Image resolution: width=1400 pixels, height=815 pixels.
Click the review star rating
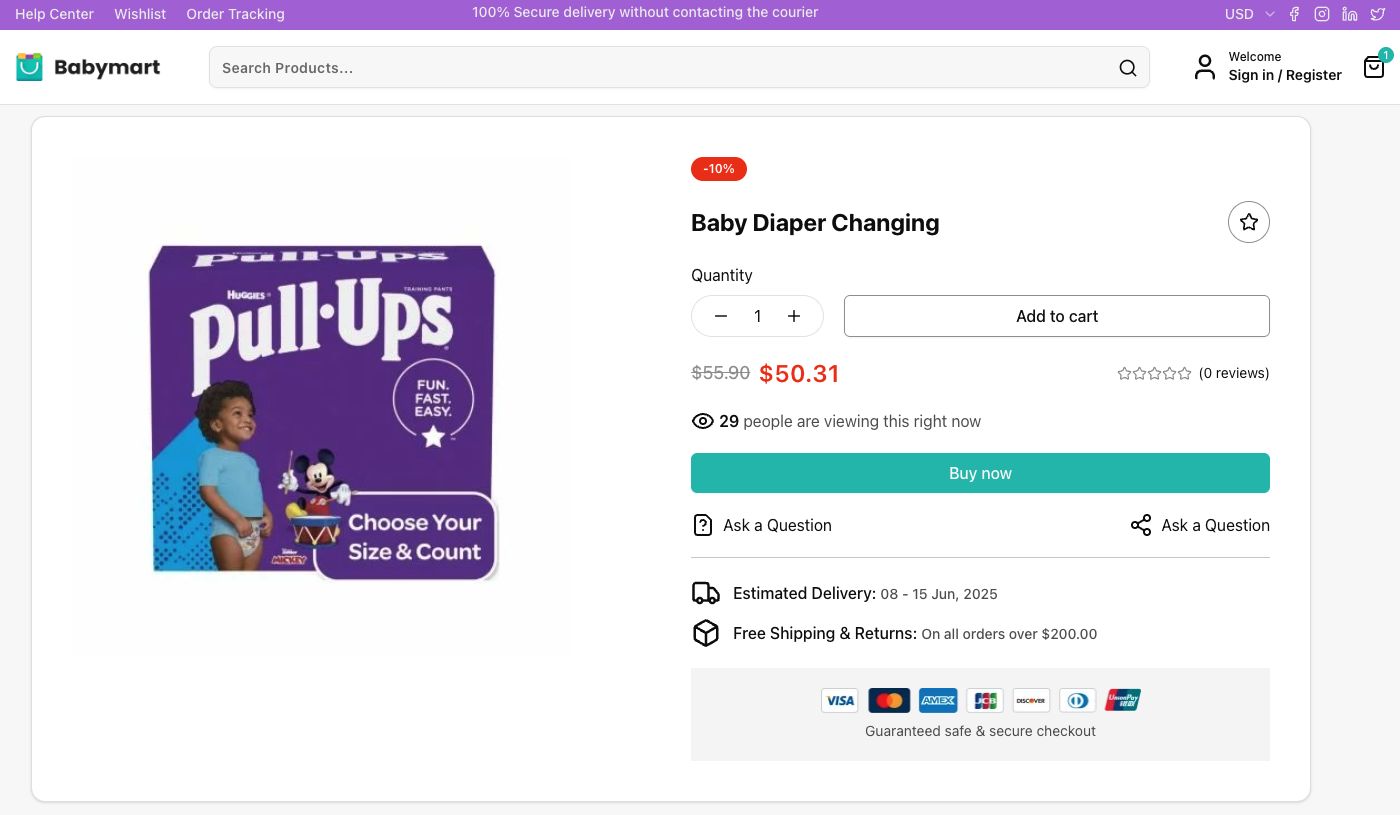[1154, 373]
